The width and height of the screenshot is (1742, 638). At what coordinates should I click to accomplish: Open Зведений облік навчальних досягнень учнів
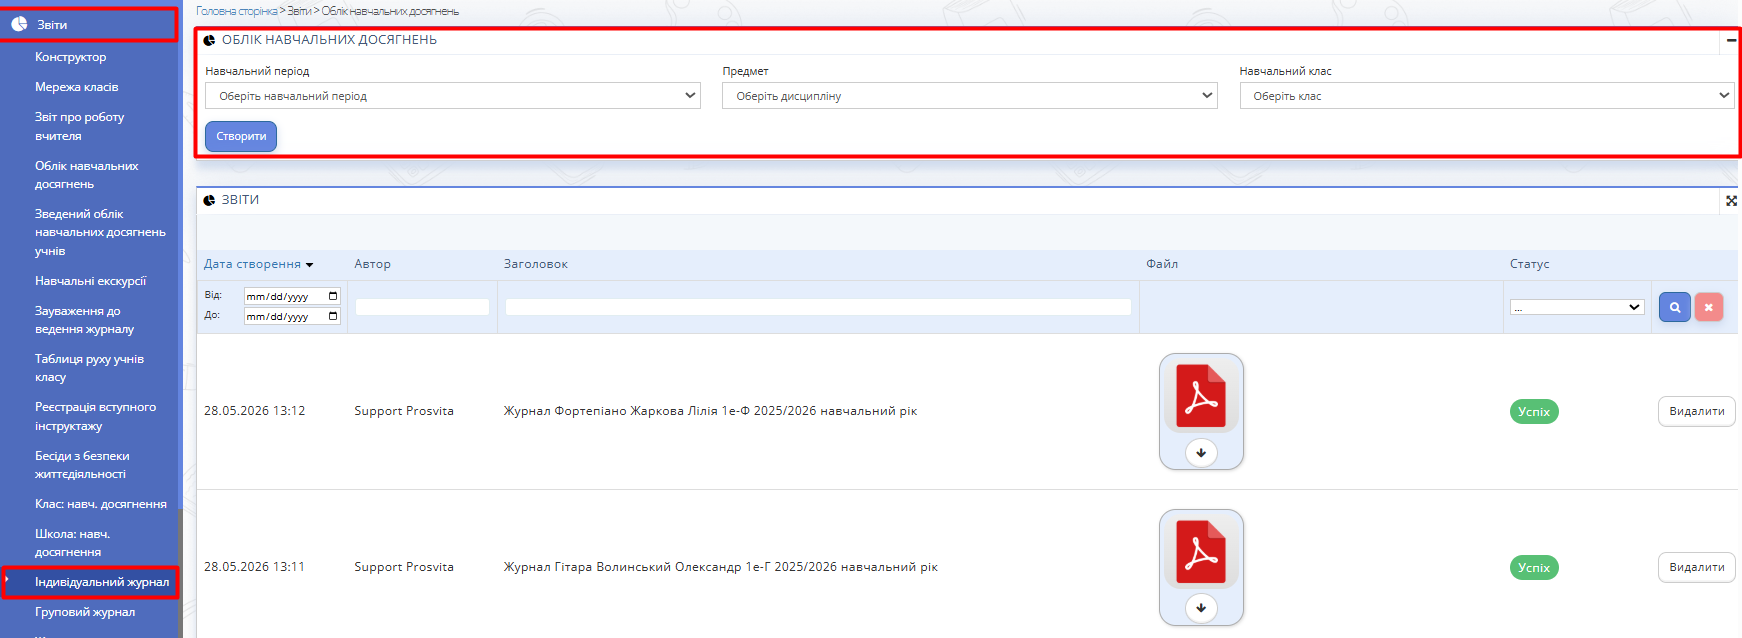(100, 232)
